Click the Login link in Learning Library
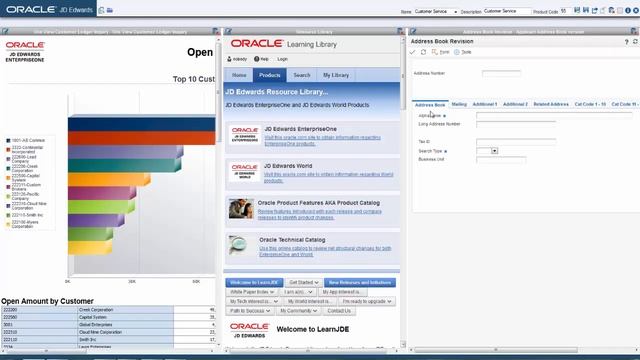The width and height of the screenshot is (640, 360). (282, 59)
